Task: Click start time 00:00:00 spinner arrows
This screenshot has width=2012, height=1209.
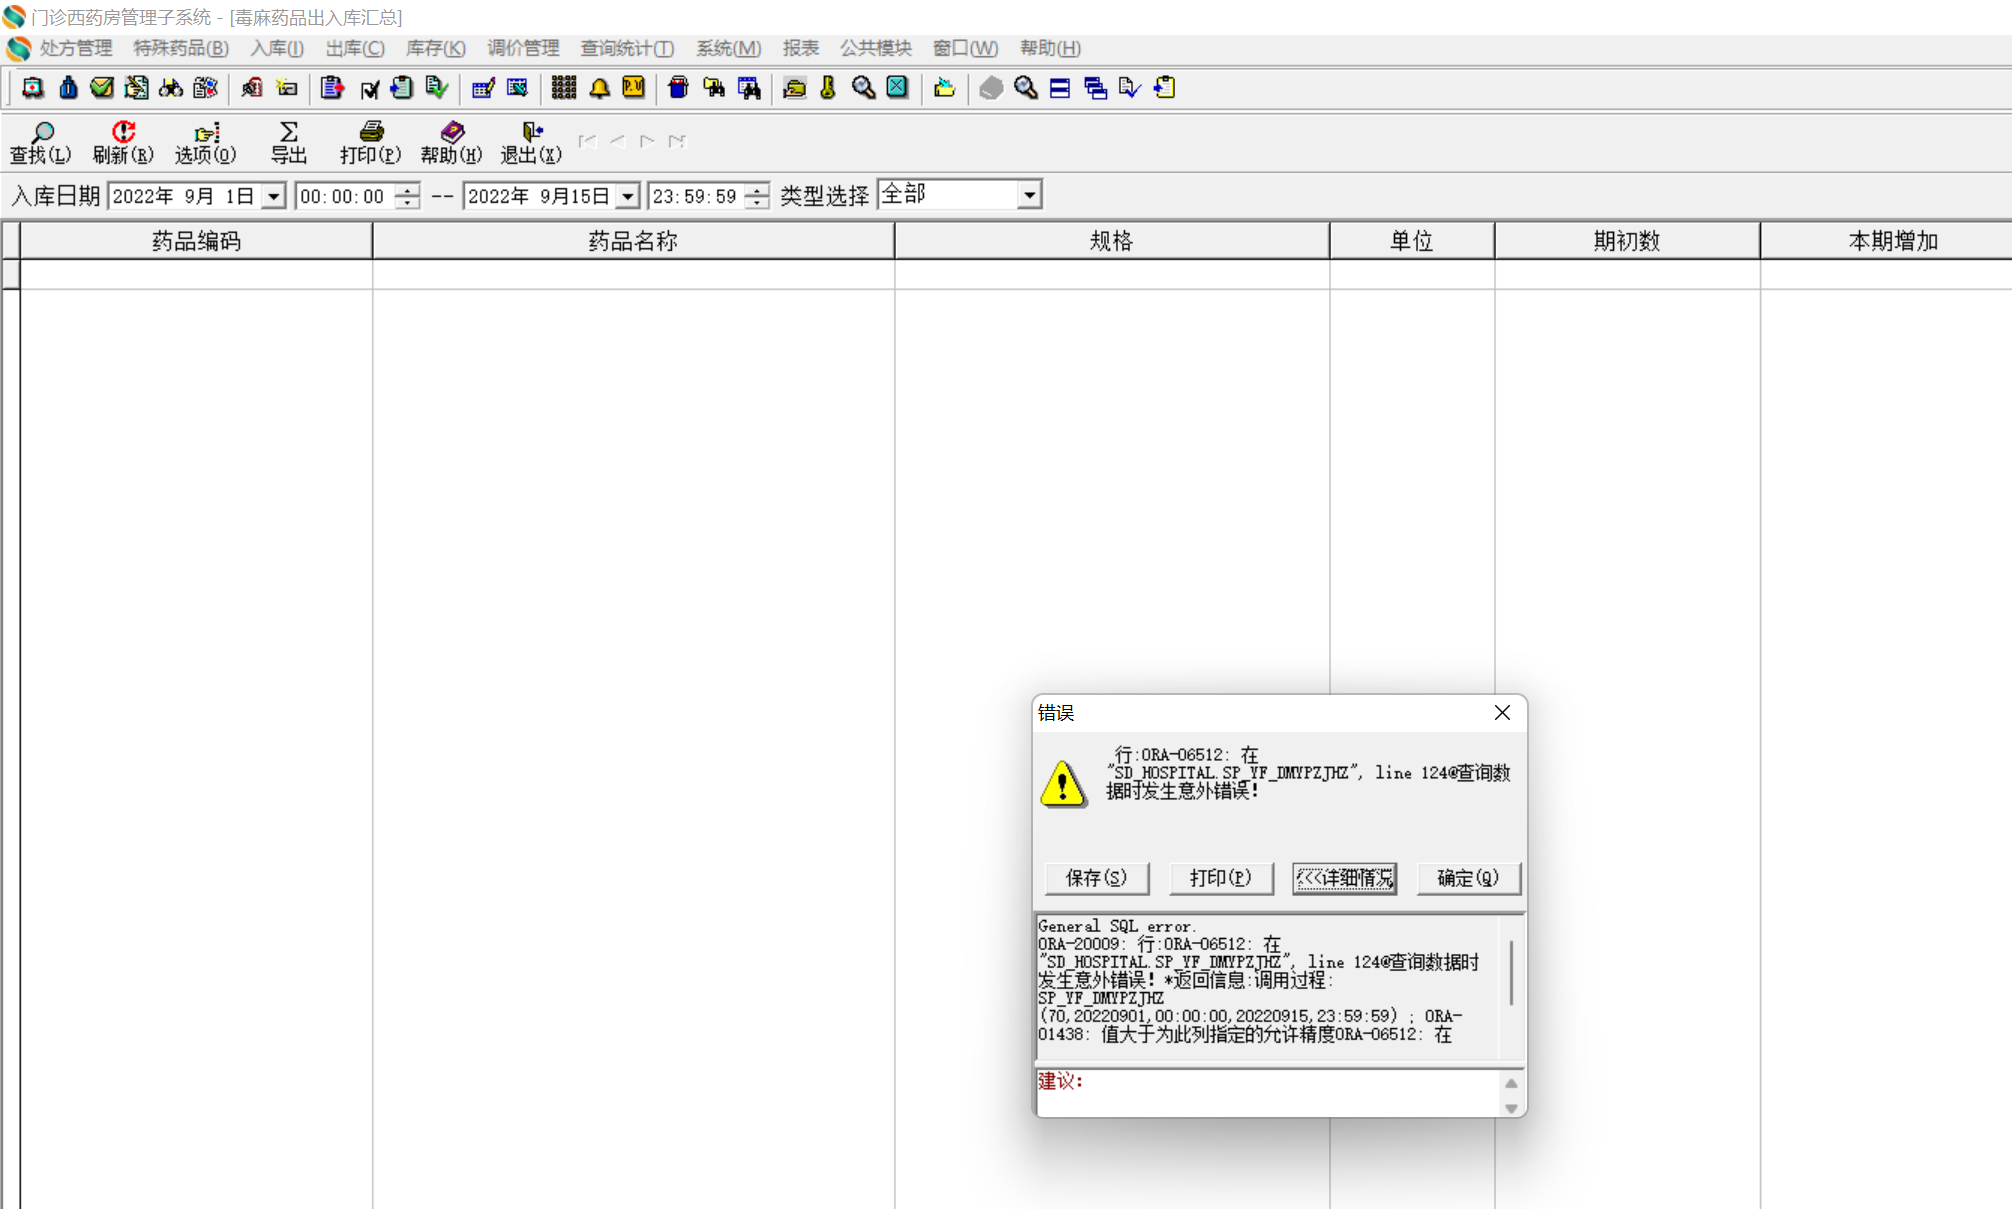Action: (x=407, y=196)
